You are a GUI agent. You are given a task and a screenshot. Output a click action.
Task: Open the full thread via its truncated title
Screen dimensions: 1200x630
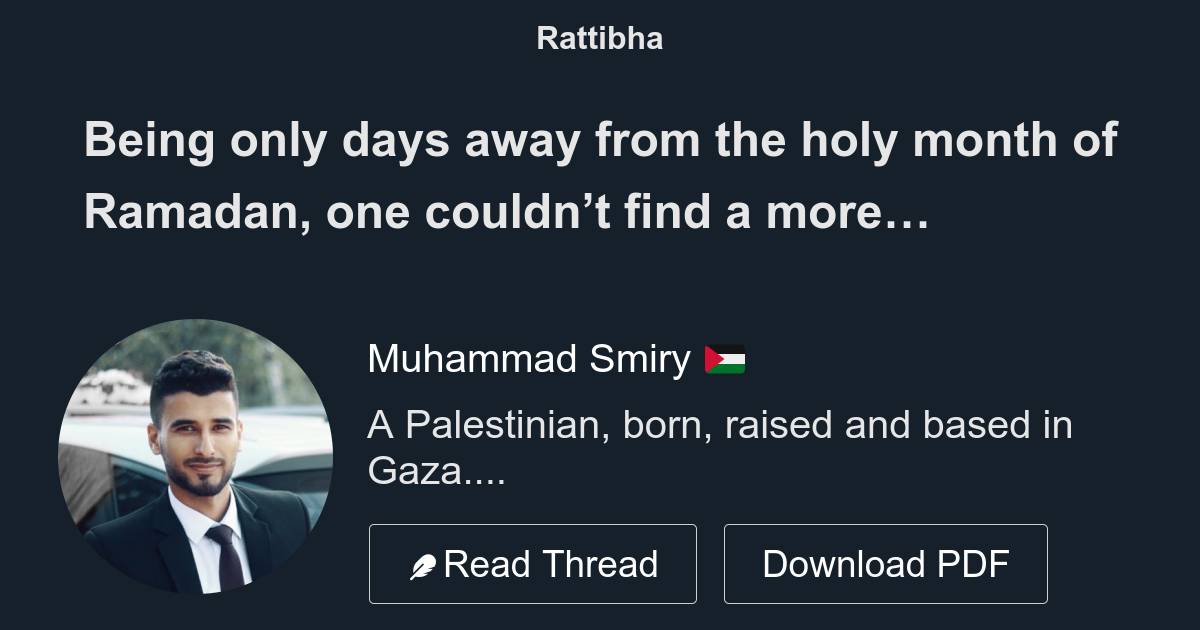click(x=600, y=175)
